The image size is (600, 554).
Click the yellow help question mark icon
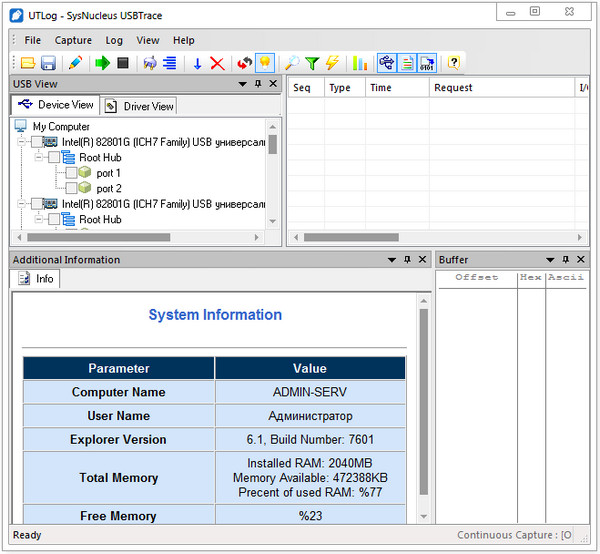click(453, 63)
